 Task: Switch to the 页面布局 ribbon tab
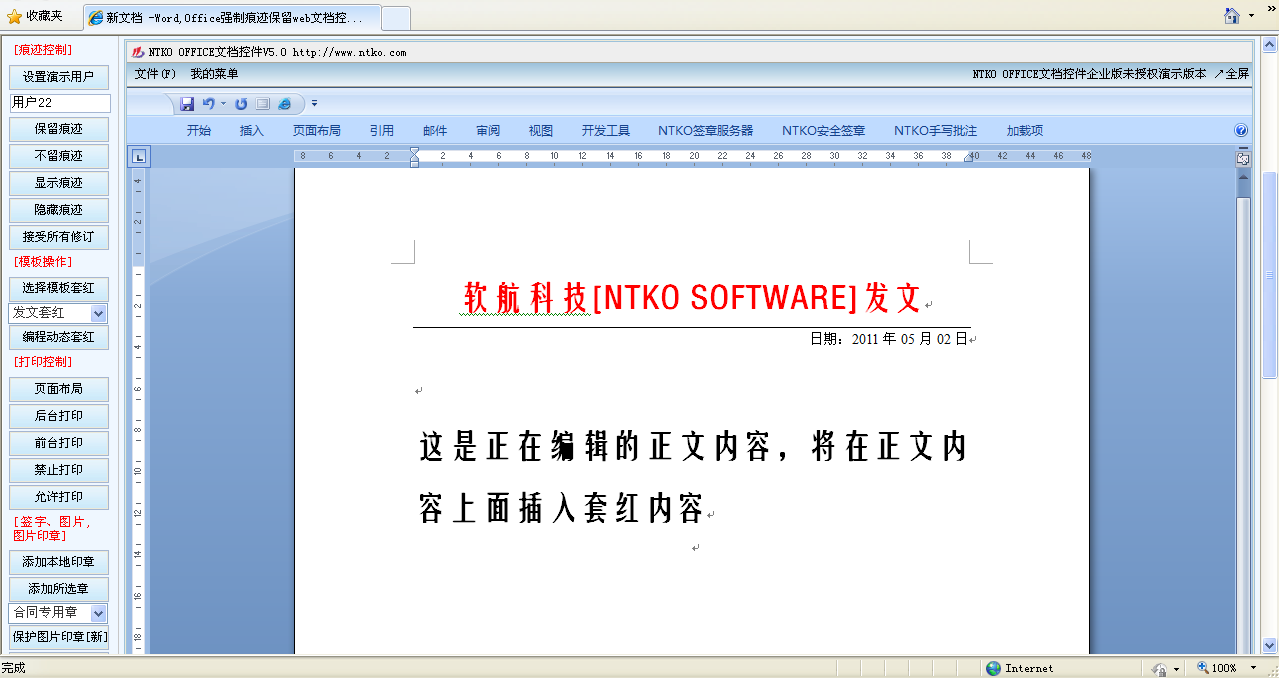click(x=317, y=130)
